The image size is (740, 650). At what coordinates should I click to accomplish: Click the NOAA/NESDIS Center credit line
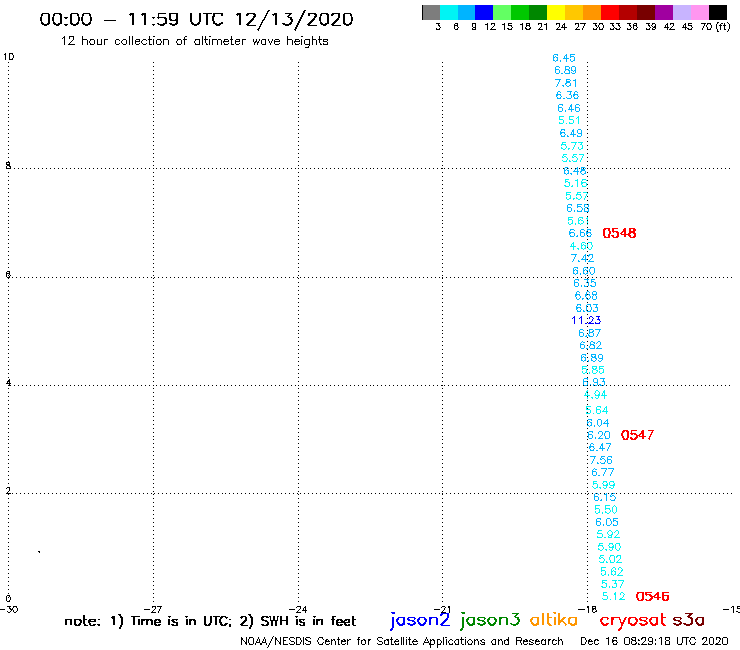(402, 642)
